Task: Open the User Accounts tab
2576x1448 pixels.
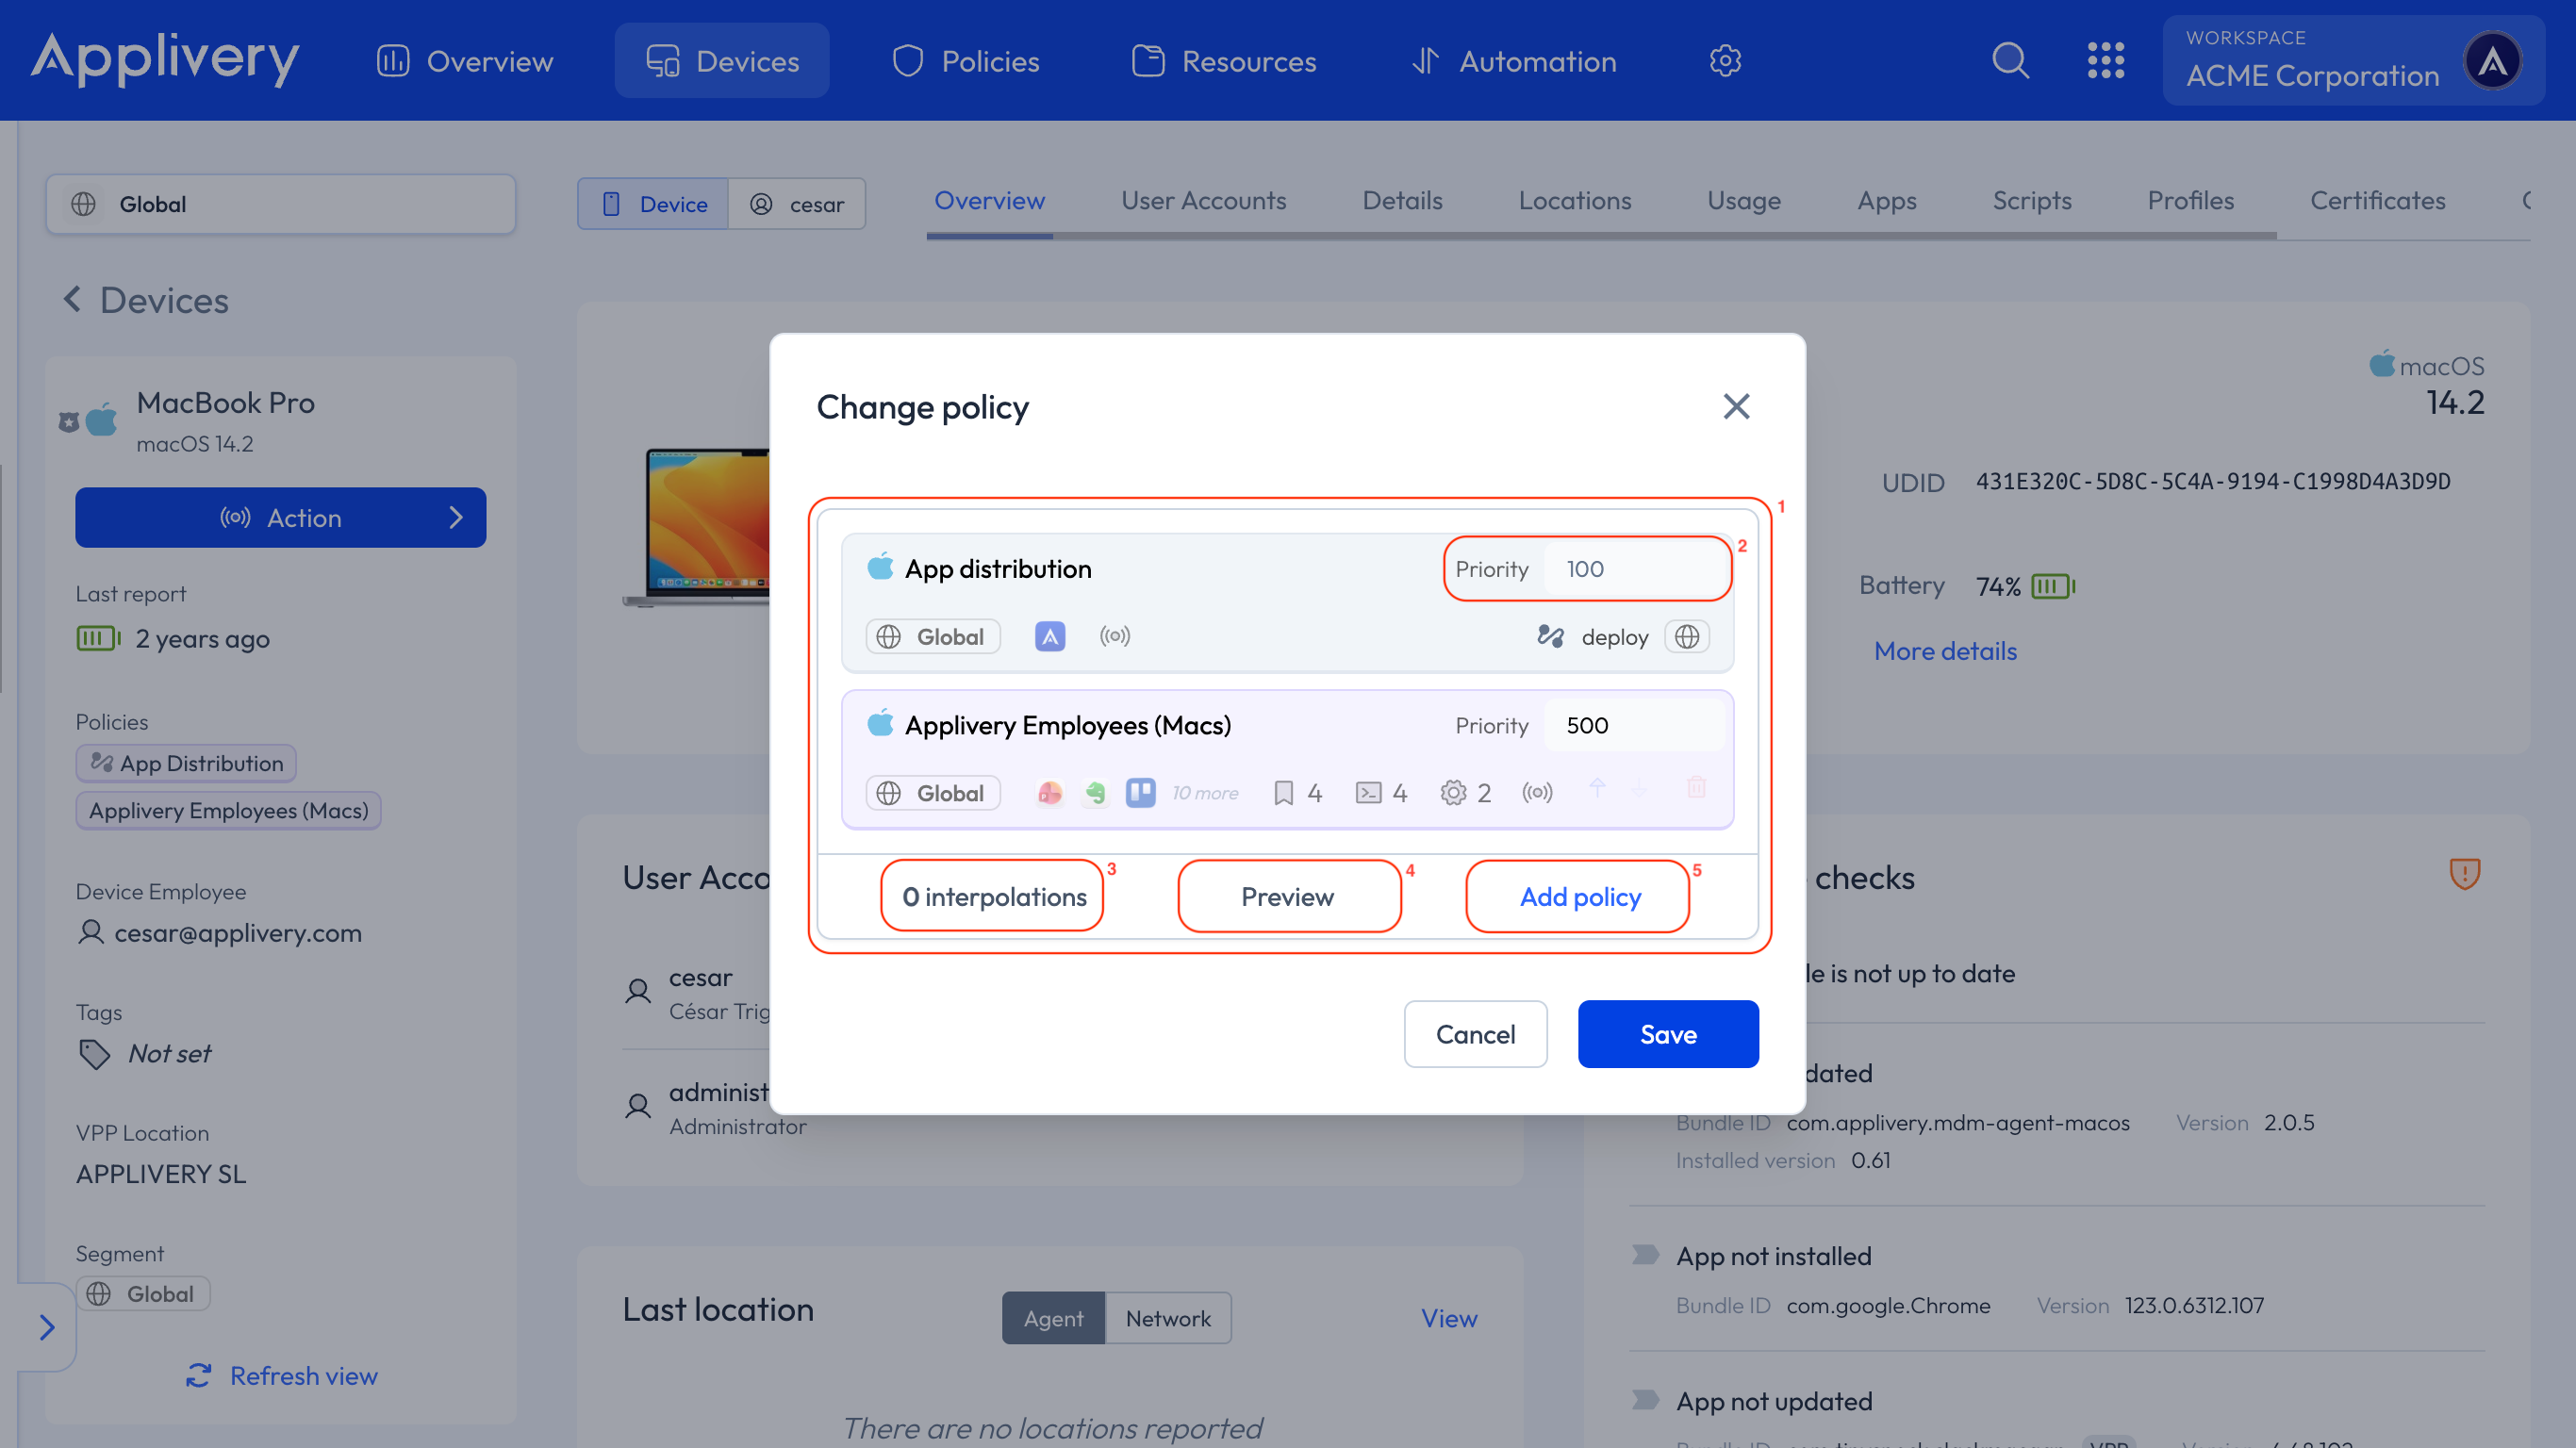Action: pos(1203,200)
